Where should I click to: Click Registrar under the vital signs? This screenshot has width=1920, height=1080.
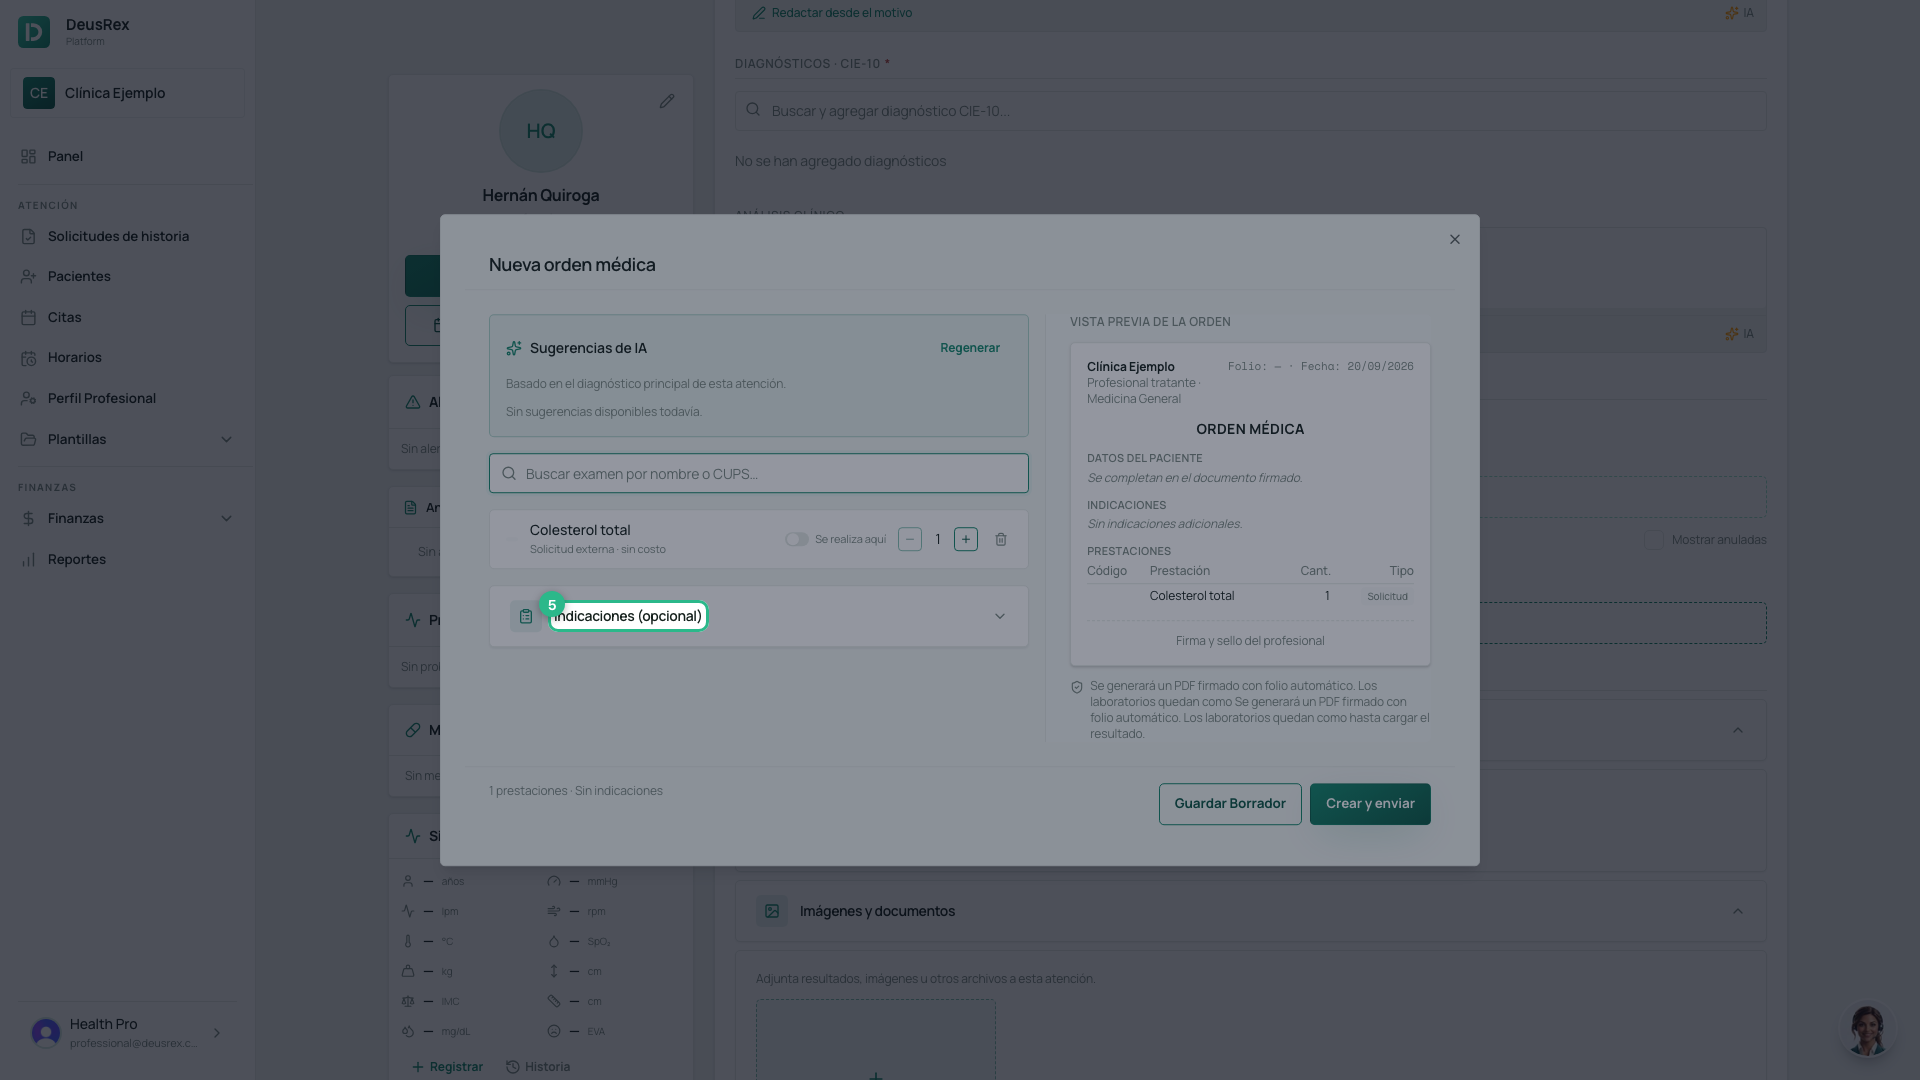coord(447,1067)
